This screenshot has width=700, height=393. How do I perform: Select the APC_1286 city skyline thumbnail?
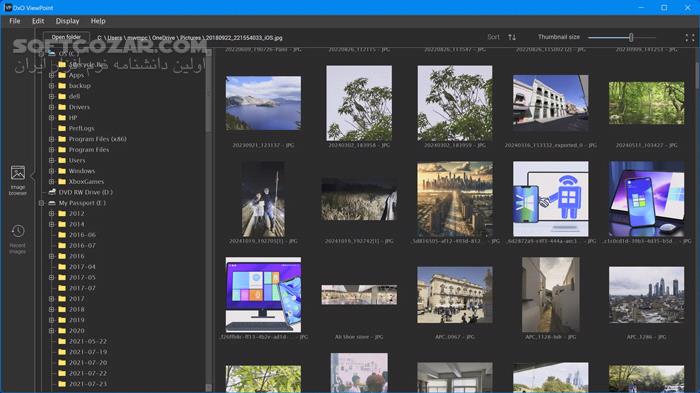click(x=646, y=295)
